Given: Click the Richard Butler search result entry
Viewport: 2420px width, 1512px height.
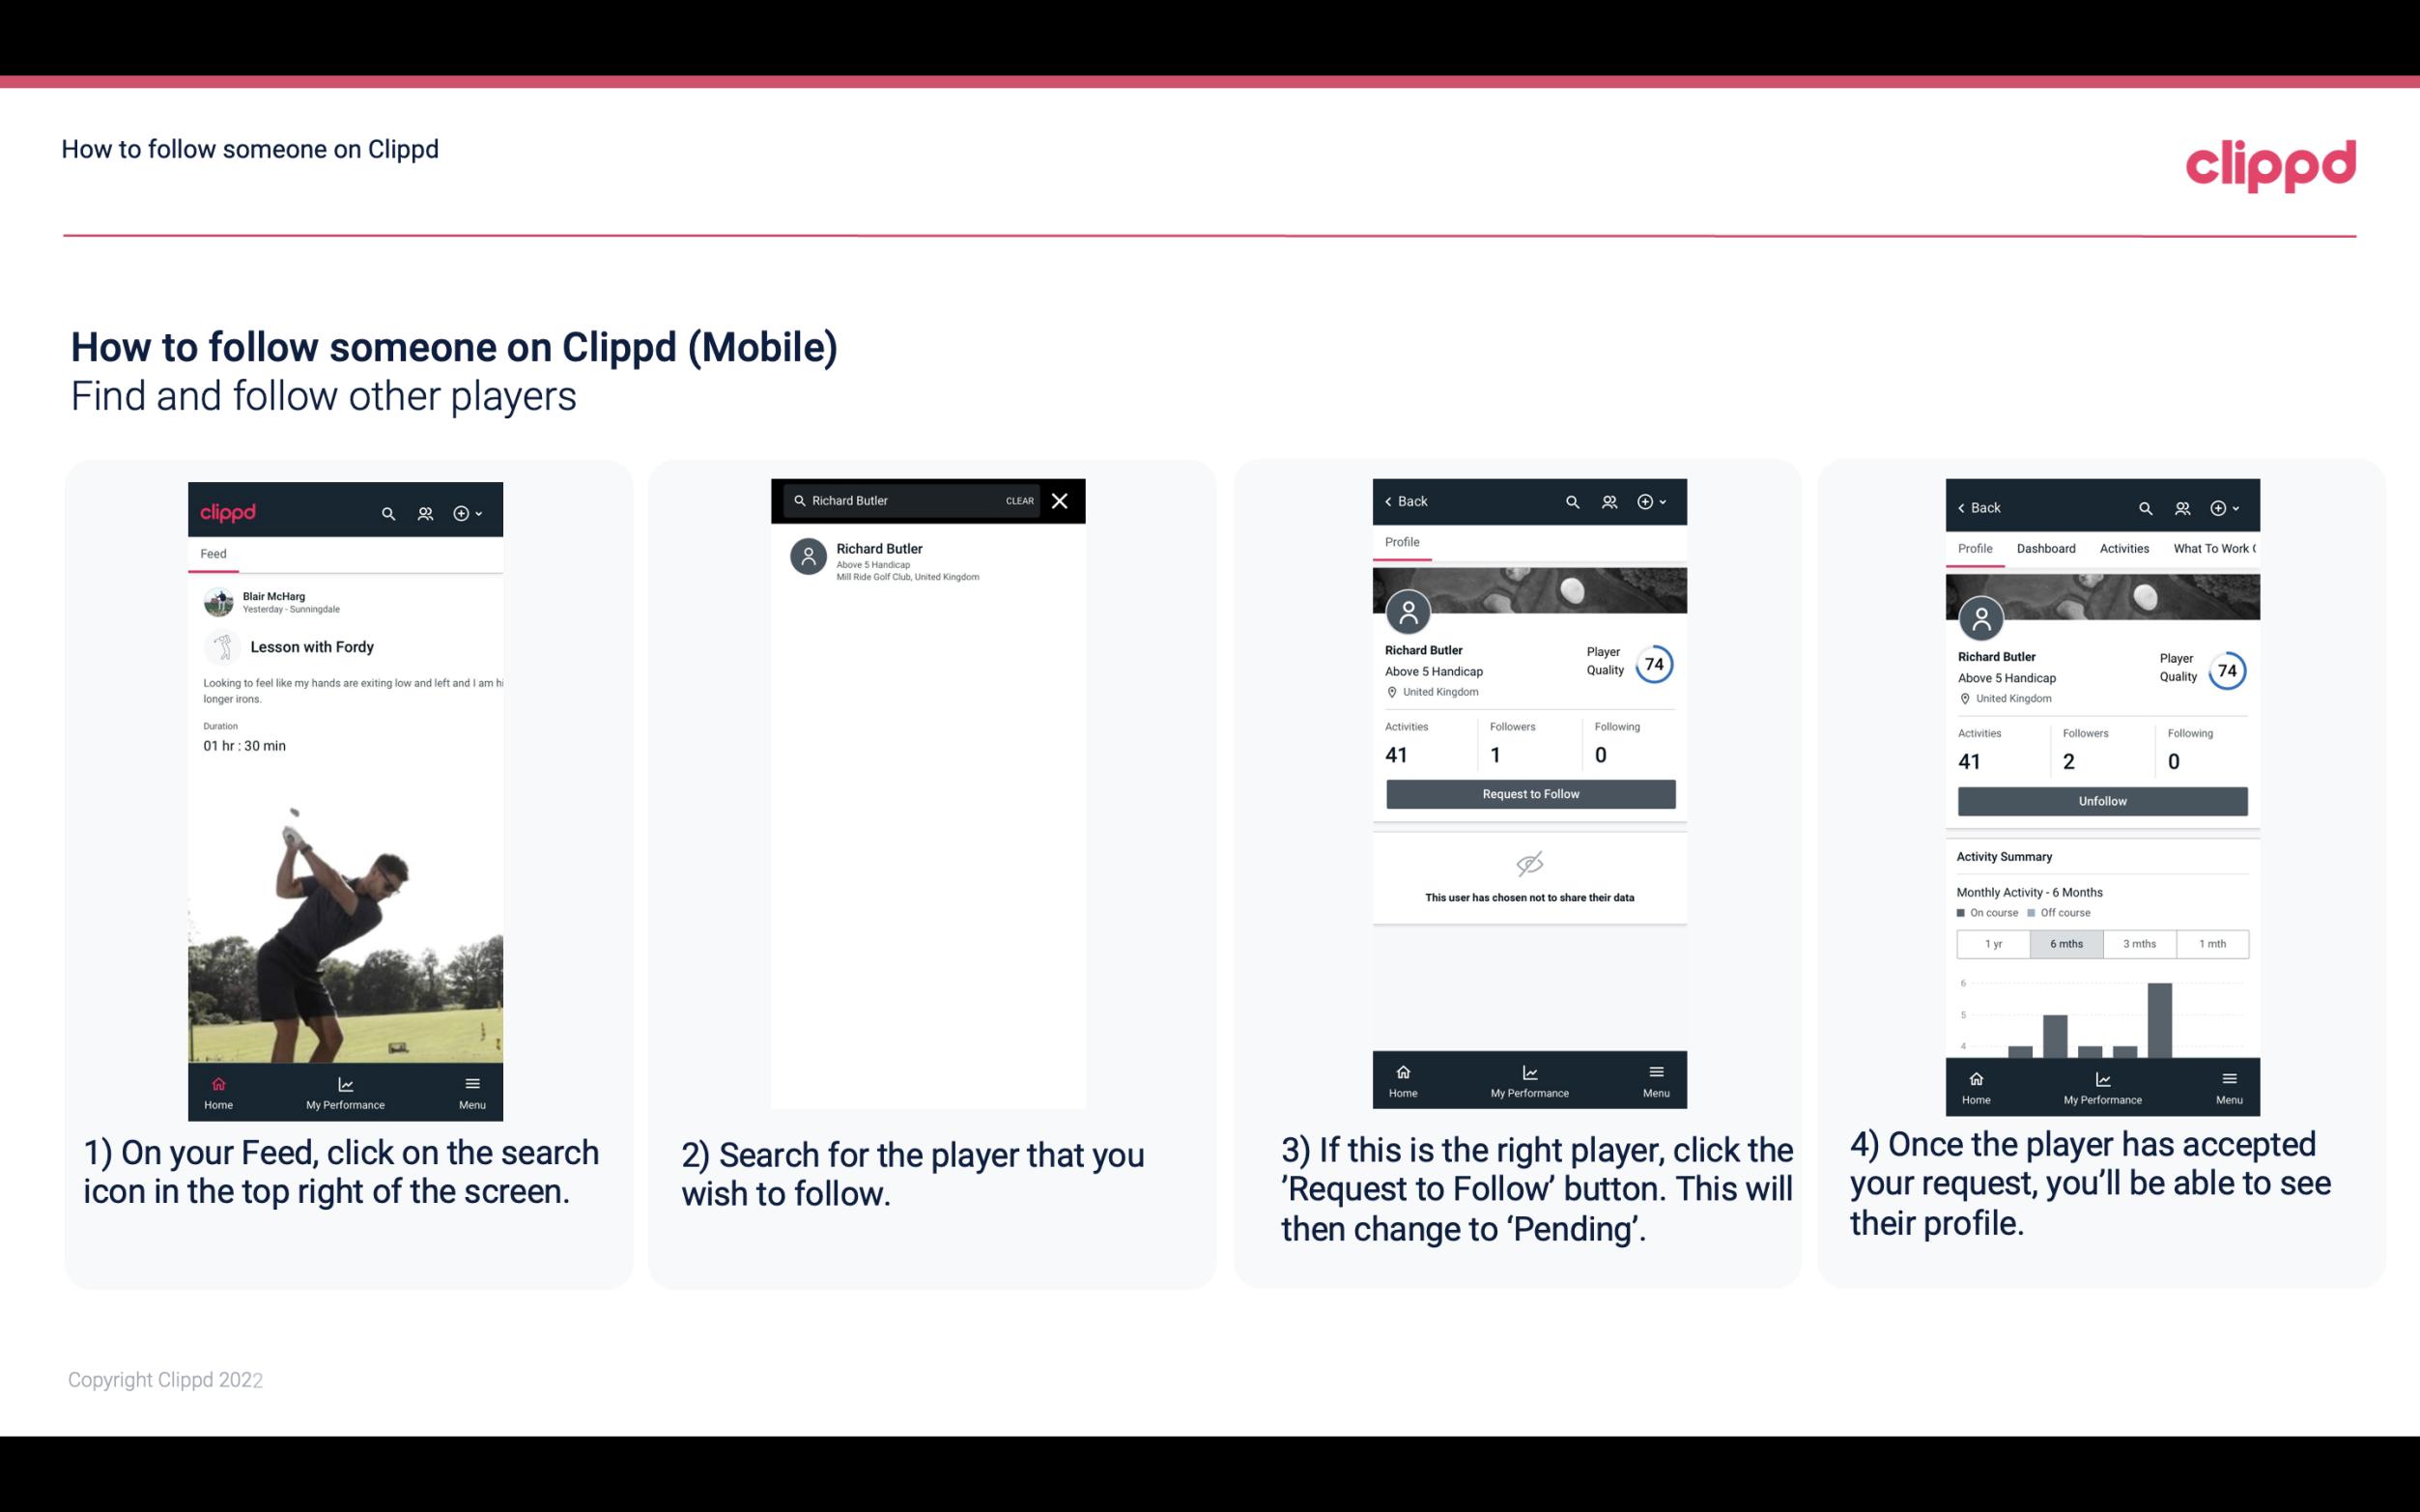Looking at the screenshot, I should (x=931, y=559).
